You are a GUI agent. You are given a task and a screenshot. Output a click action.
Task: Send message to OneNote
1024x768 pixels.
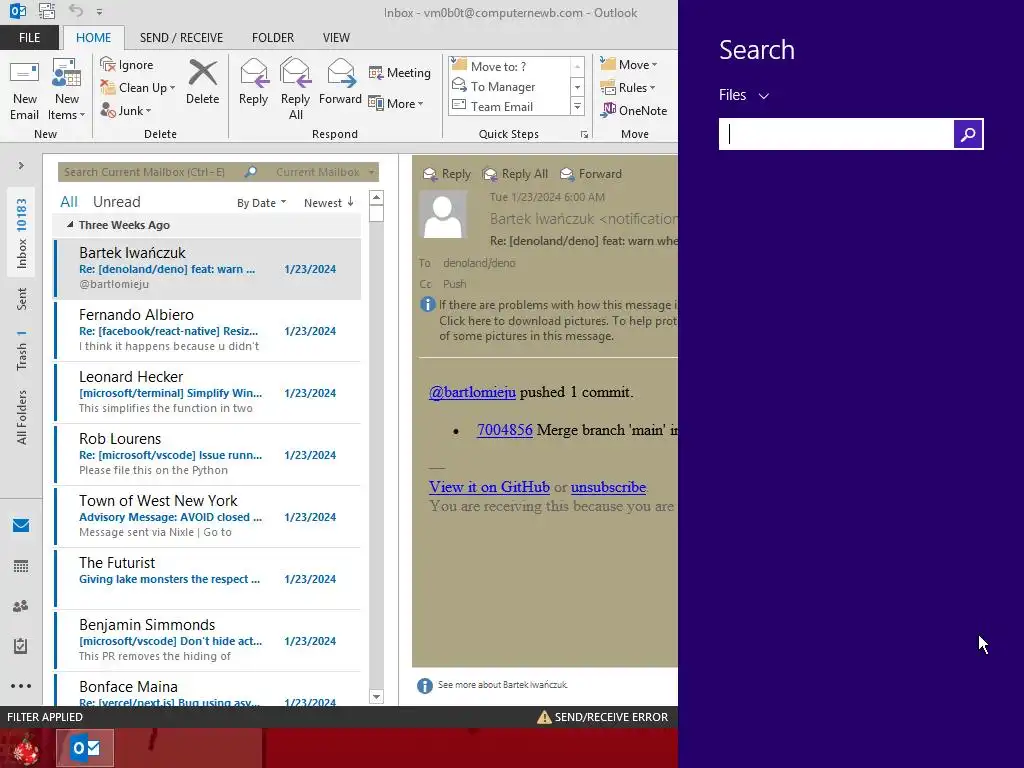click(x=633, y=110)
